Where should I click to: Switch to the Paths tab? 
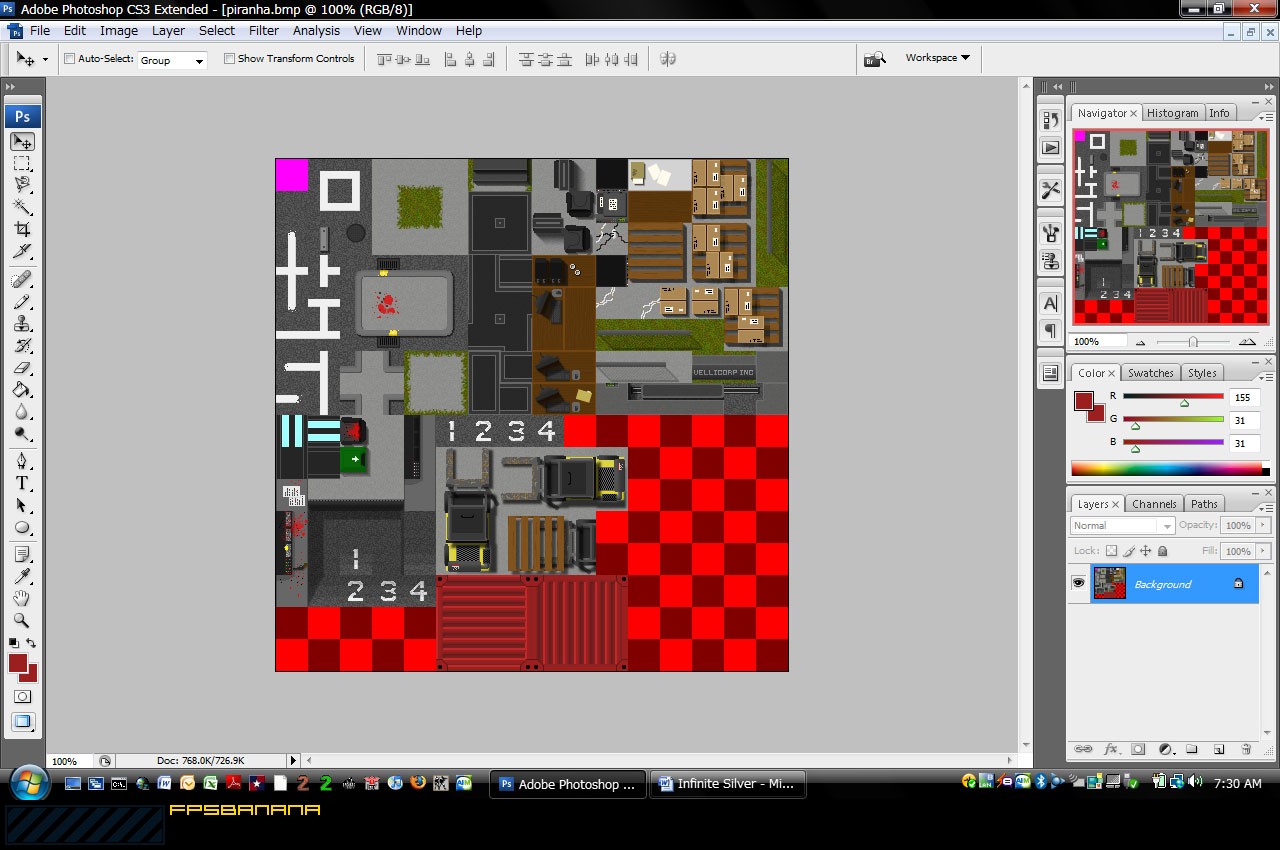pyautogui.click(x=1204, y=504)
